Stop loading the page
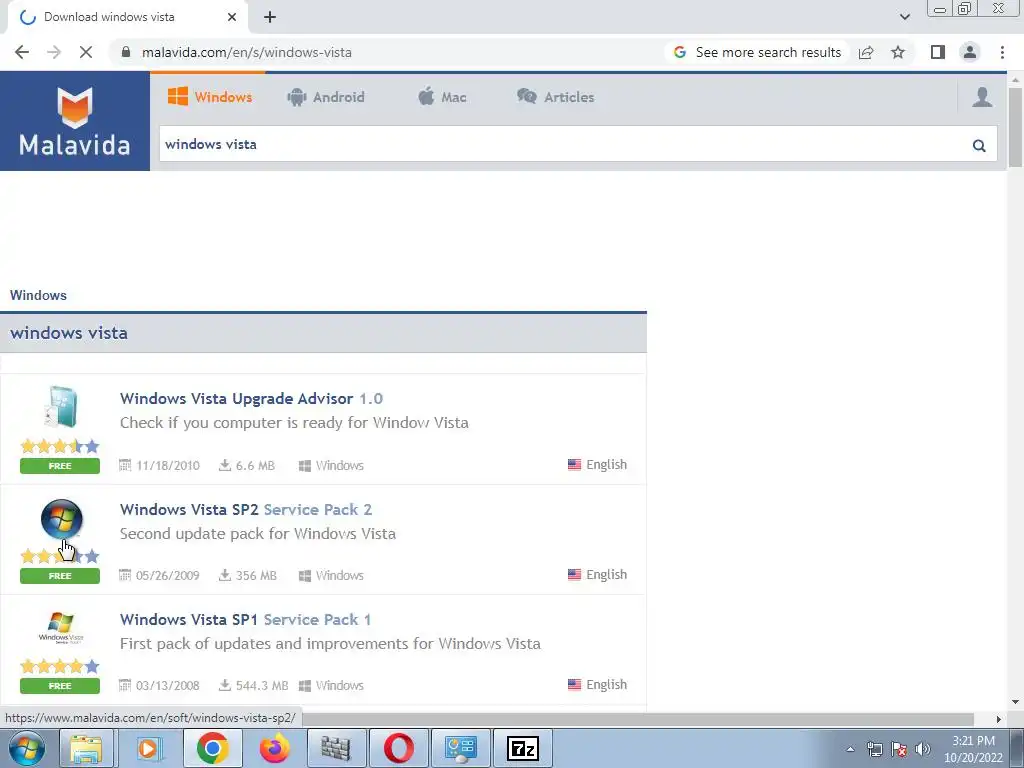The height and width of the screenshot is (768, 1024). [86, 52]
